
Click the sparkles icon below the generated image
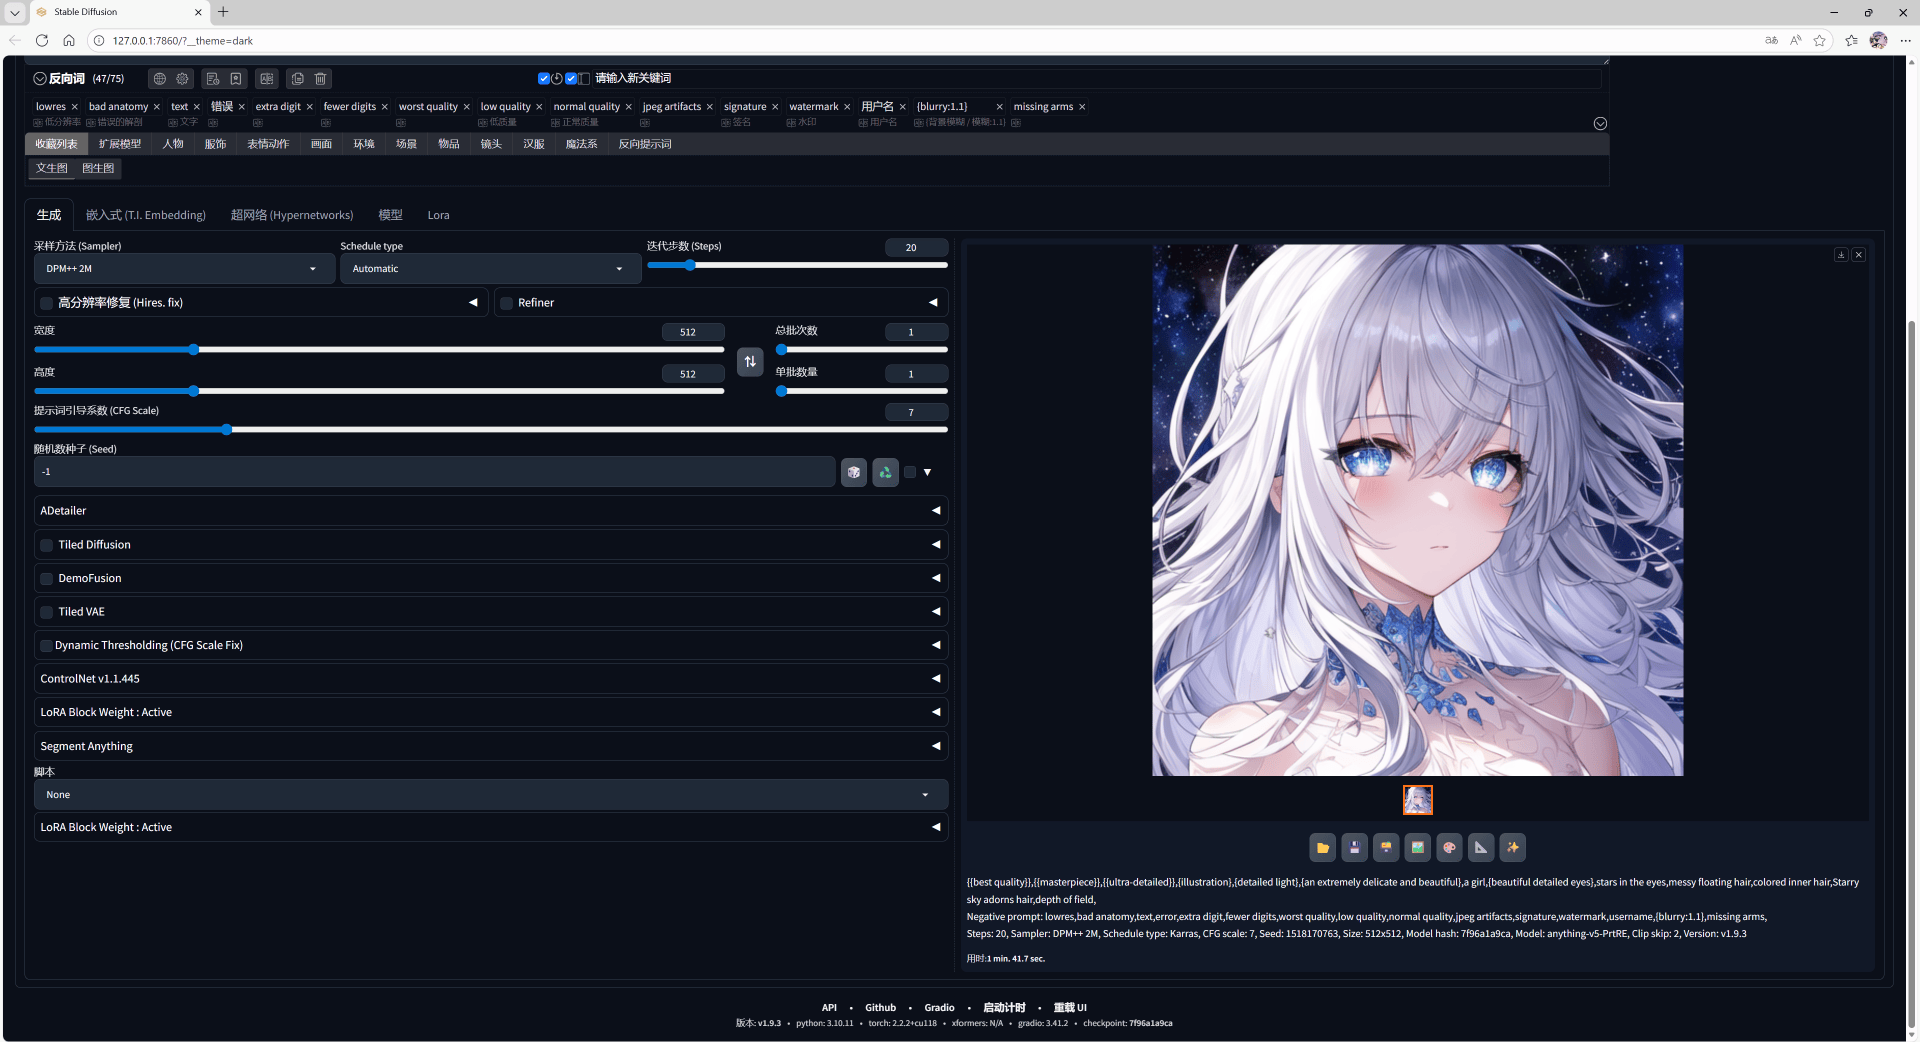[1512, 848]
